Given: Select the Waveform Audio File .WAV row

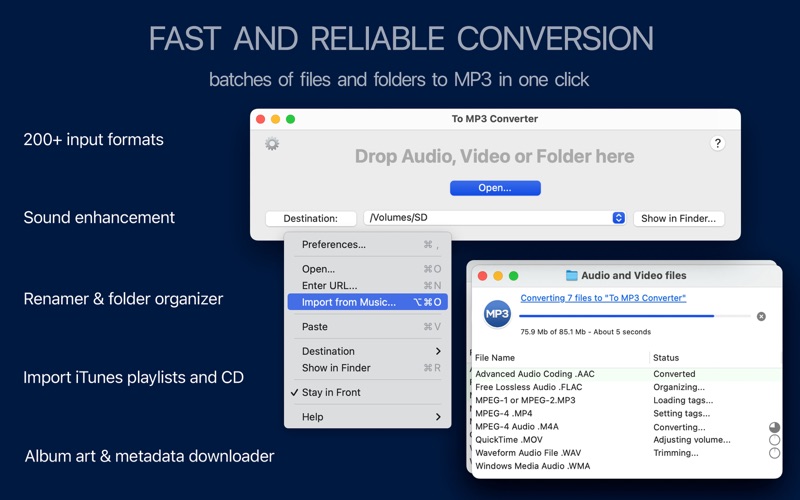Looking at the screenshot, I should (x=628, y=453).
